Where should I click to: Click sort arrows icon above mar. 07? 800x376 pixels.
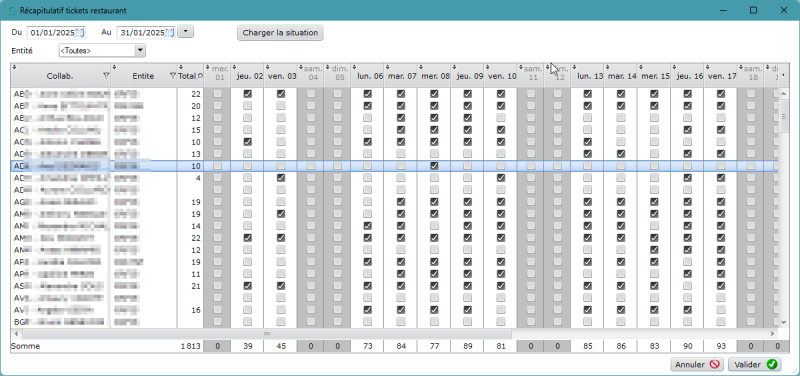(387, 67)
